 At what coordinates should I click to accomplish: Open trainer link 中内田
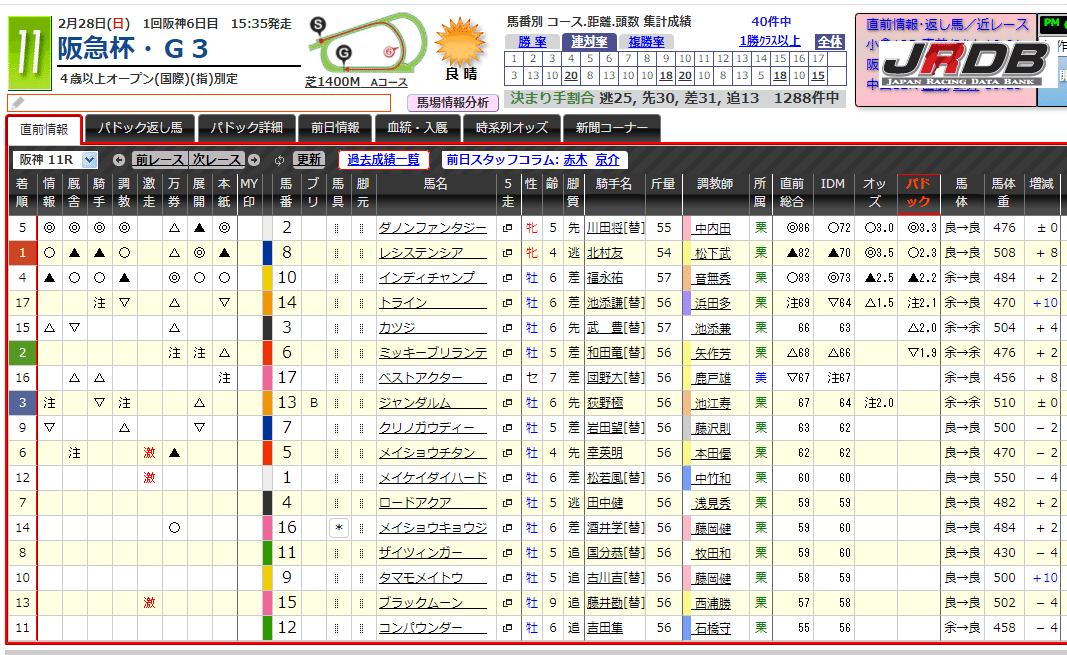point(712,229)
